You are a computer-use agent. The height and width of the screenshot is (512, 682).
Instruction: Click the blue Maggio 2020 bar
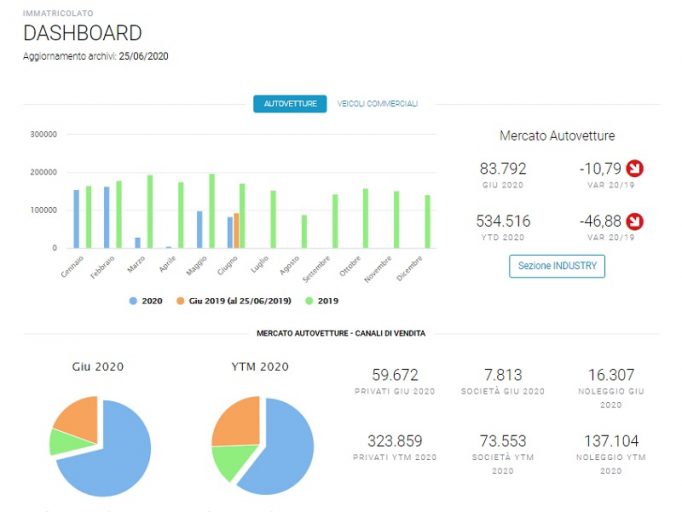[x=200, y=230]
